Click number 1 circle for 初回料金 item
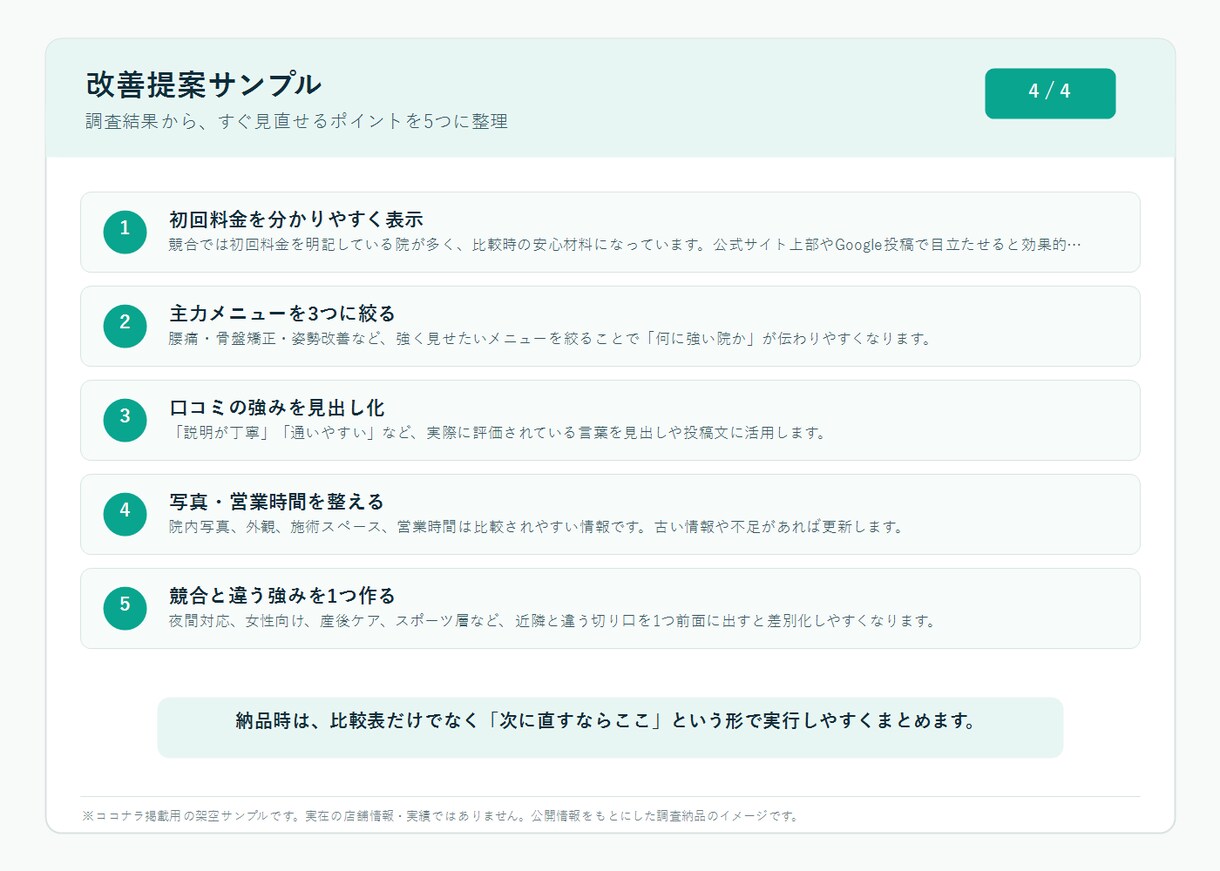Image resolution: width=1220 pixels, height=871 pixels. tap(125, 232)
